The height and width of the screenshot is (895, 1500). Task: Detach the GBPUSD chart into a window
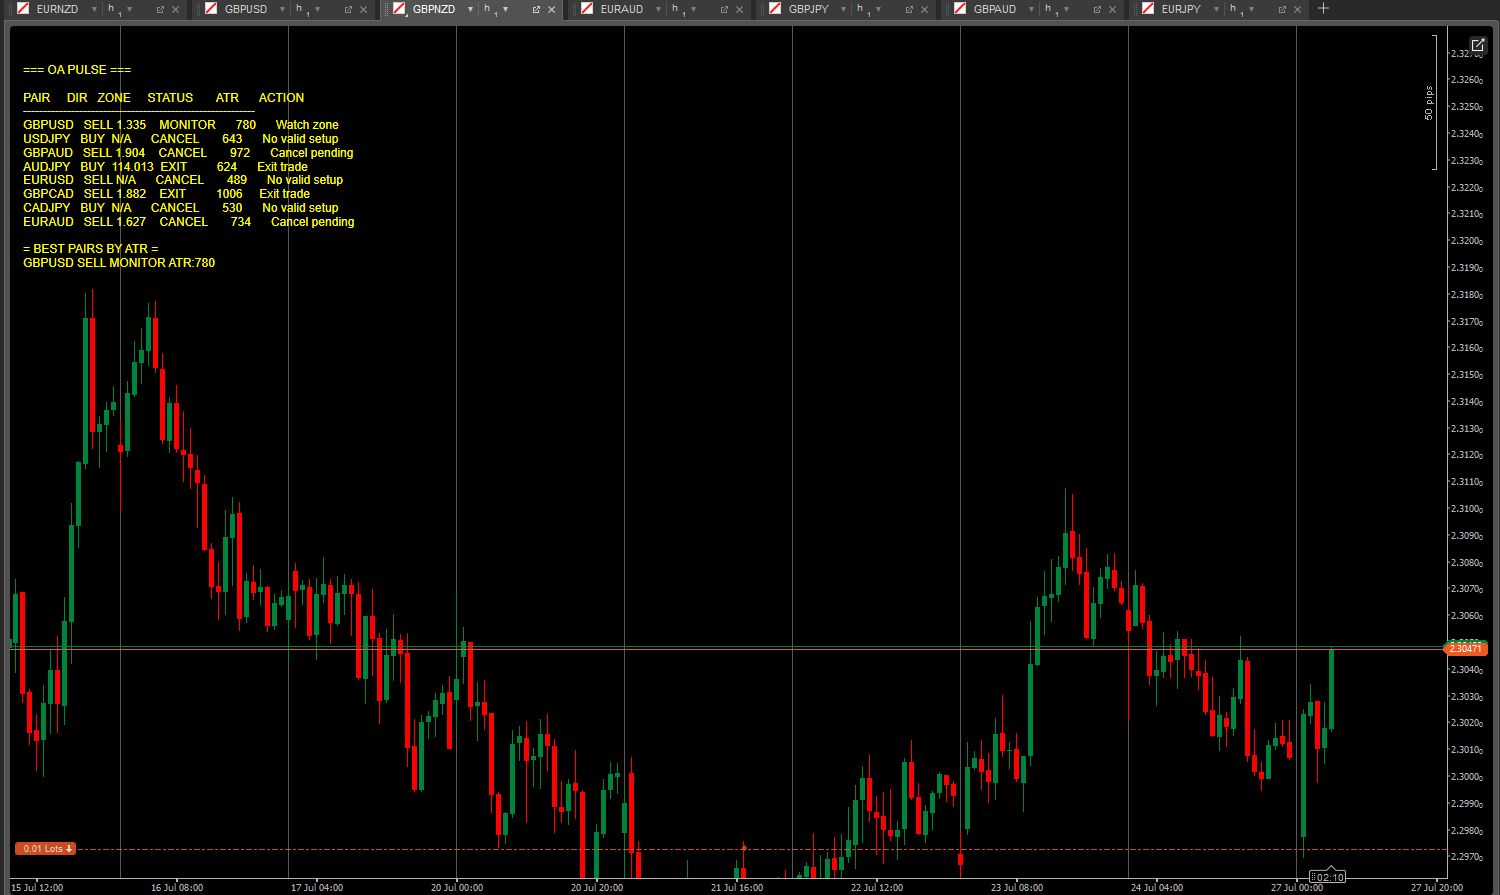(348, 9)
